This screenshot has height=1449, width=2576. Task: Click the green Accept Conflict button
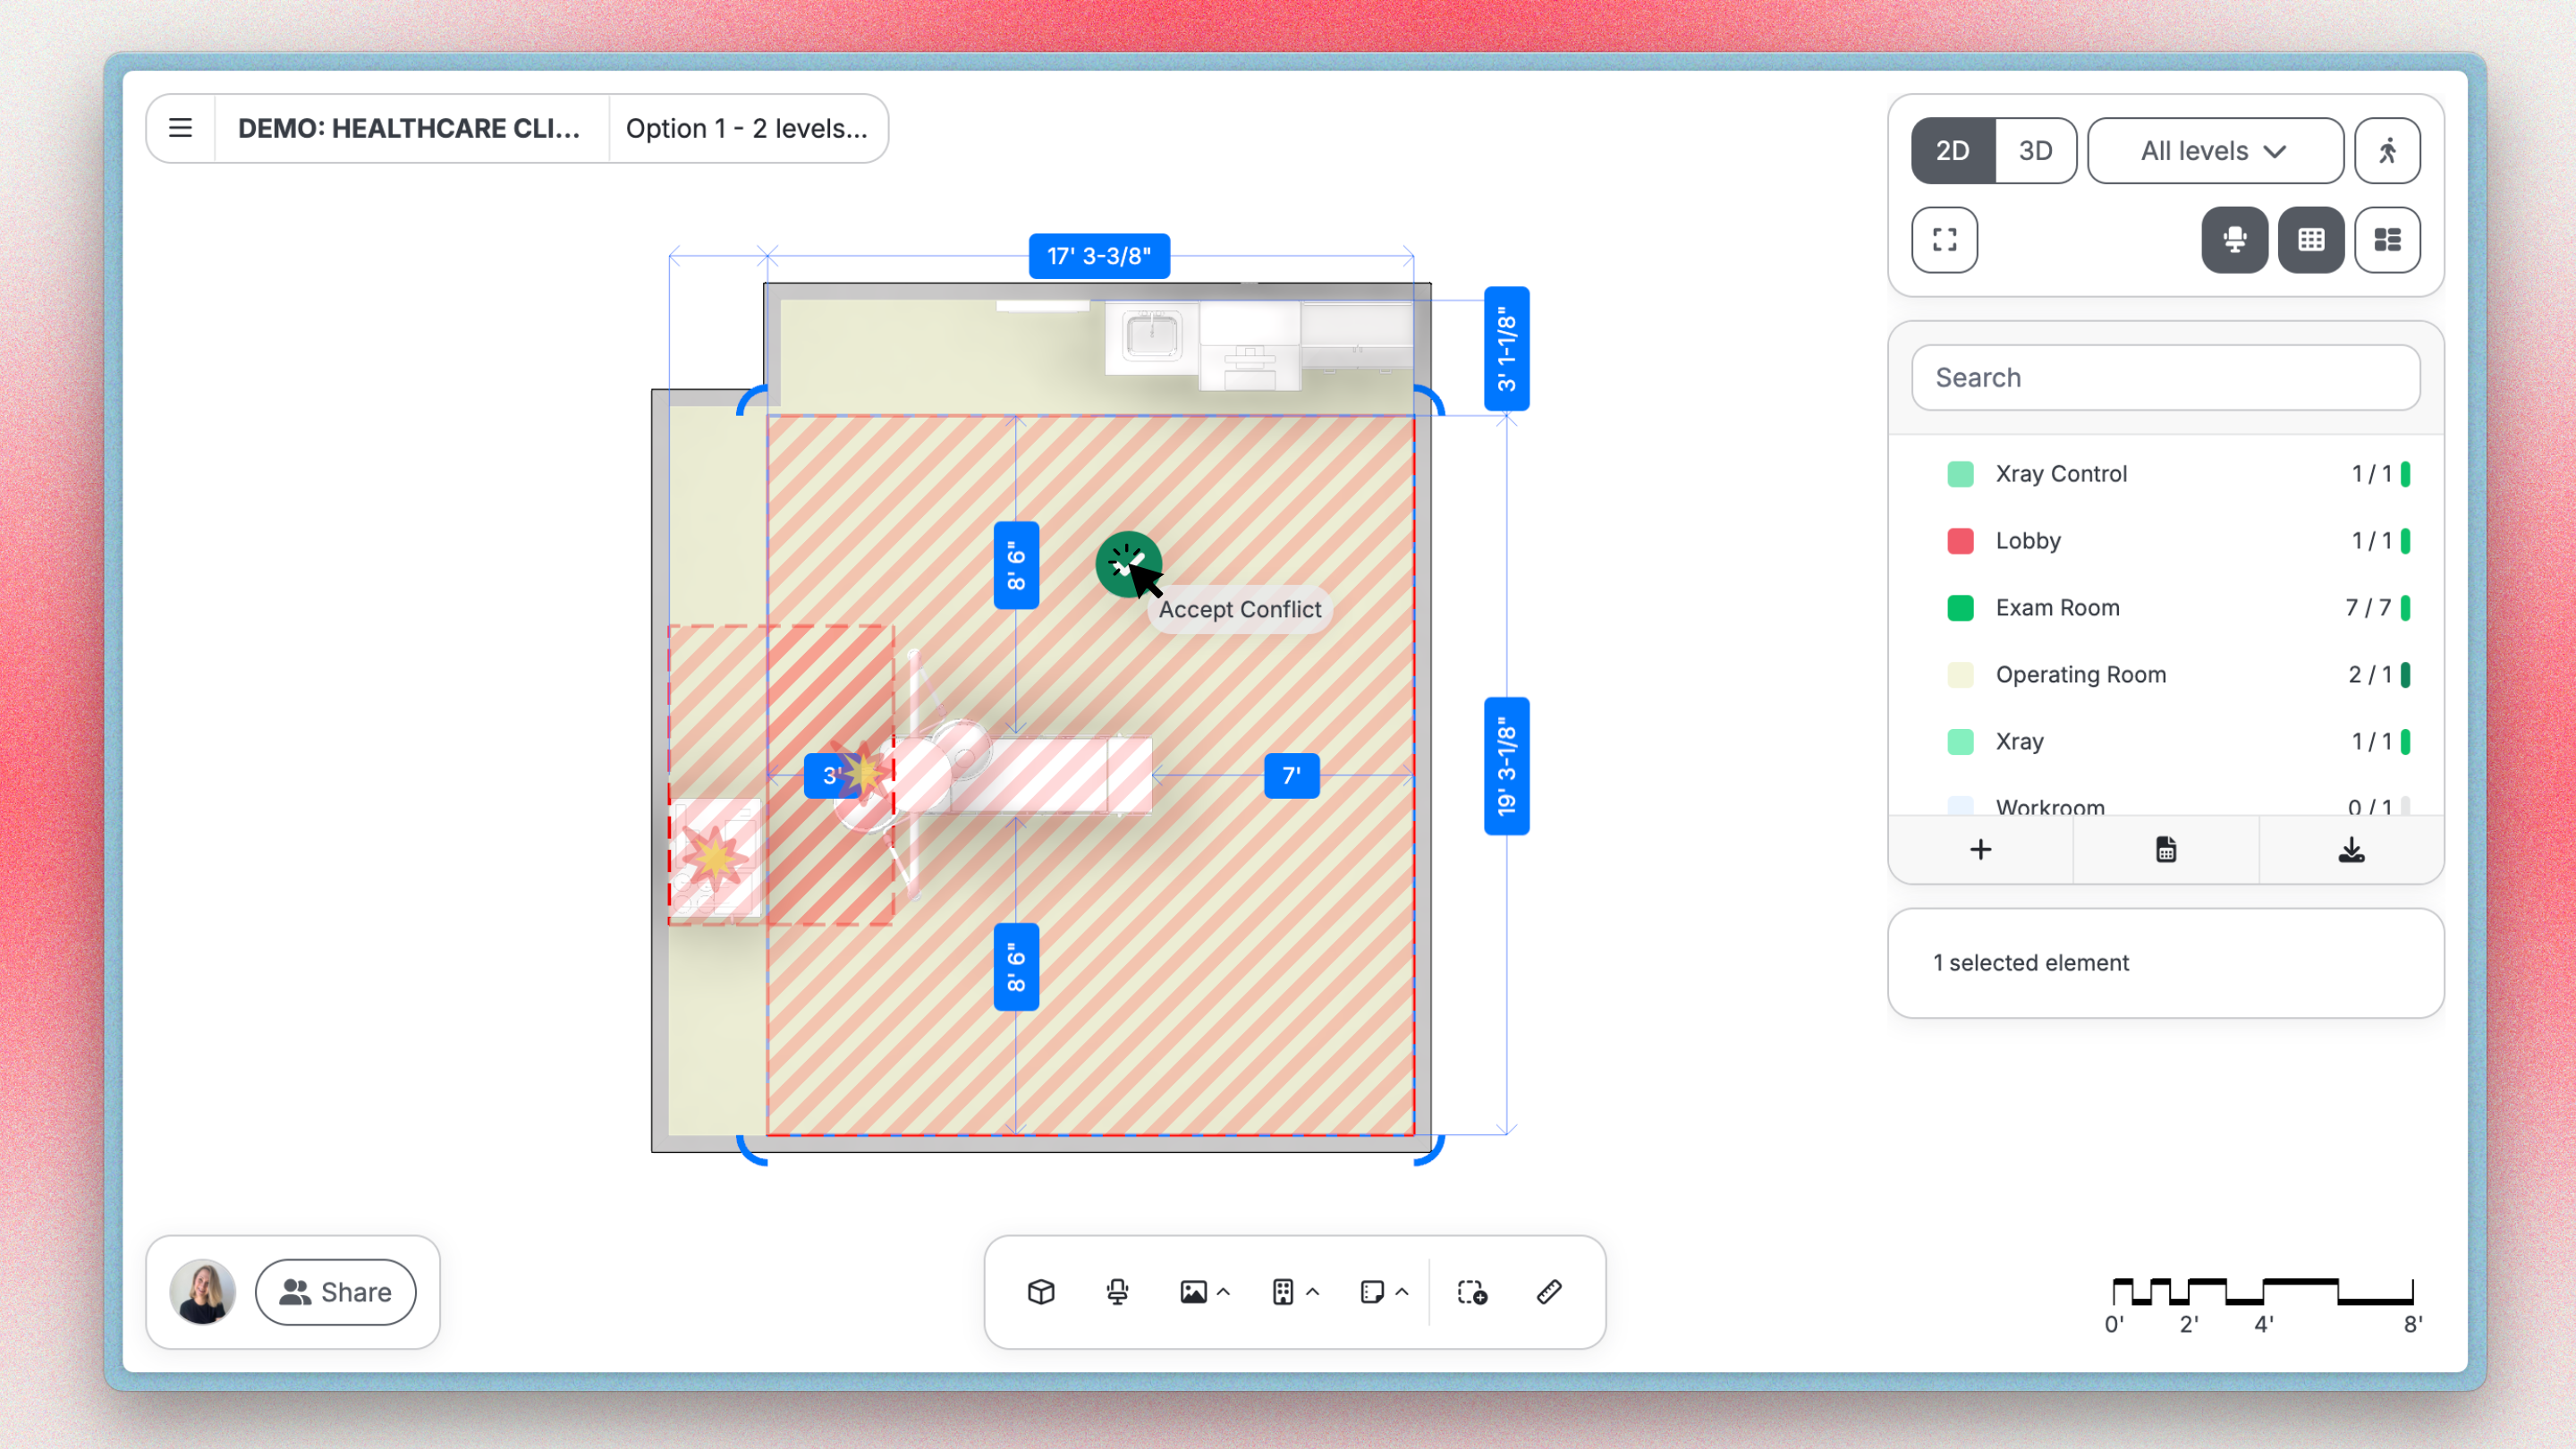point(1128,564)
